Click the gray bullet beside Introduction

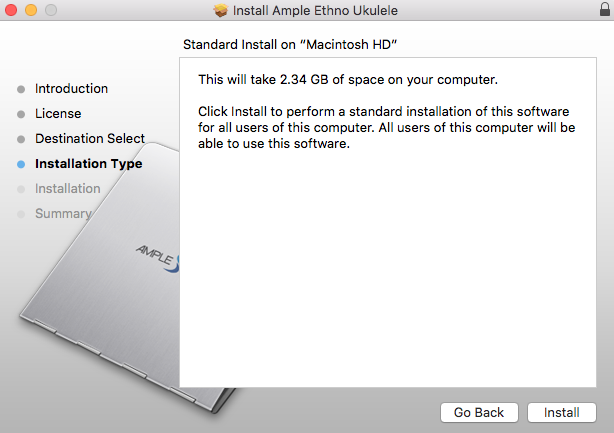[x=22, y=89]
